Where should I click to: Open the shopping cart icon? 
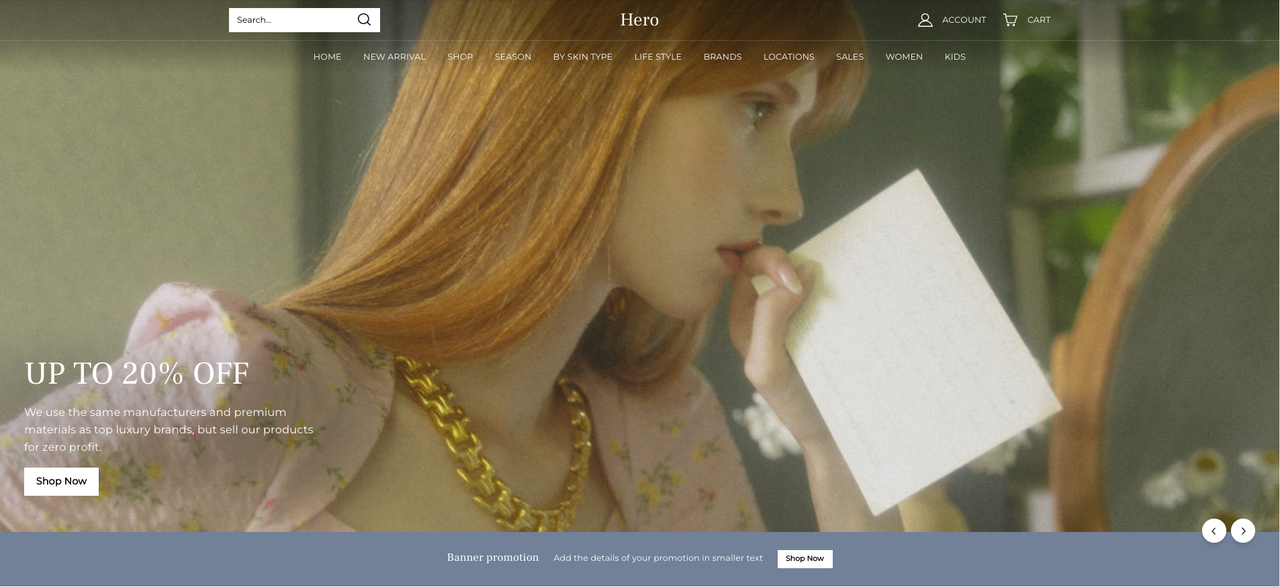(1010, 20)
